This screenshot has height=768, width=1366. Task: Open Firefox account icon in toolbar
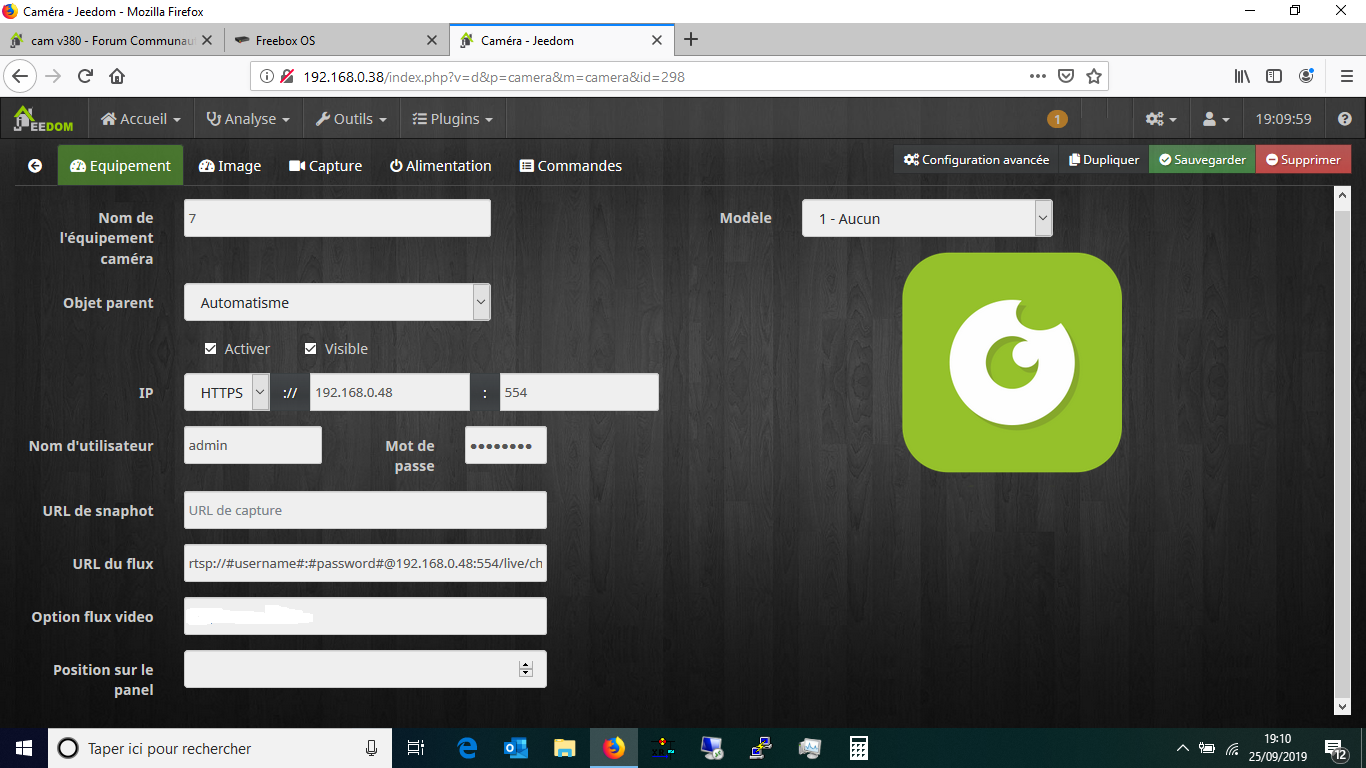[1306, 76]
